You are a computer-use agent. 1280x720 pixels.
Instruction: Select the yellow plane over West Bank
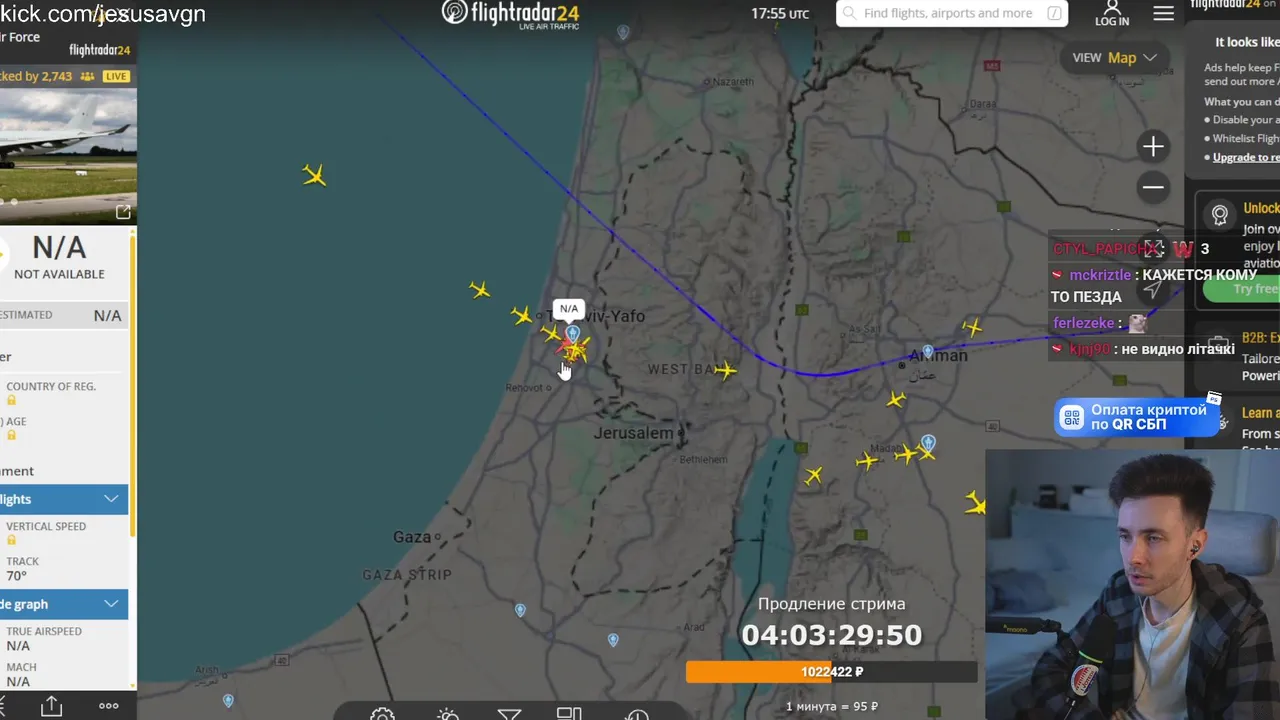[726, 371]
